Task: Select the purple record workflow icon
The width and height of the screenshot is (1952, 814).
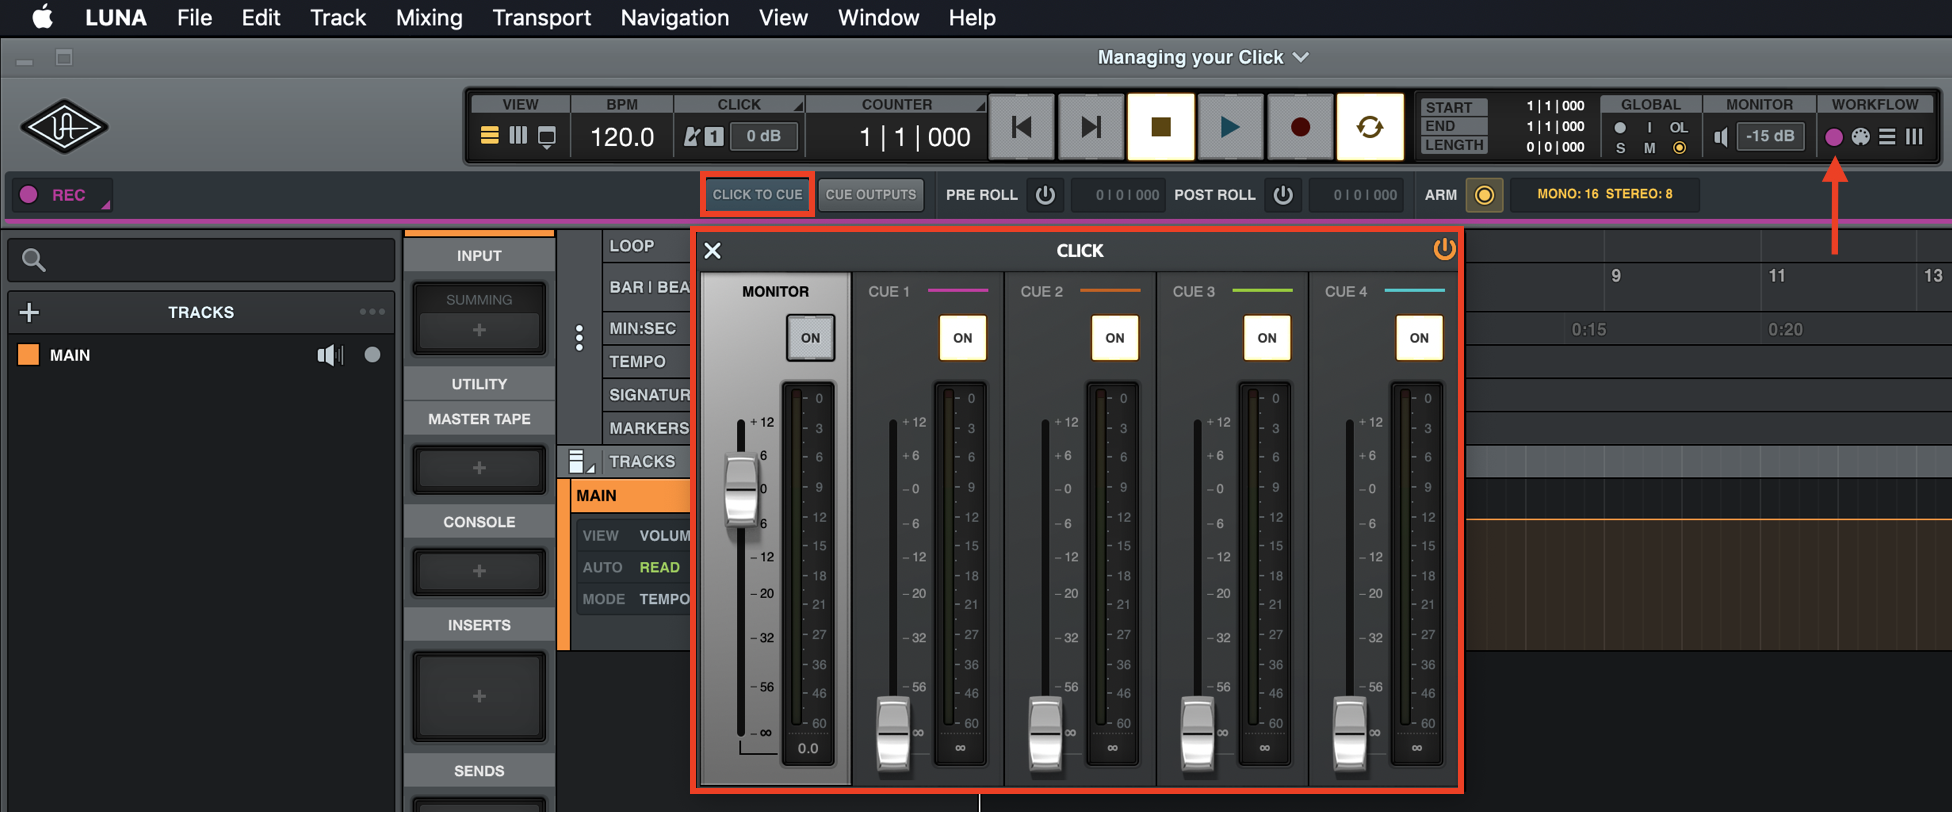Action: coord(1834,137)
